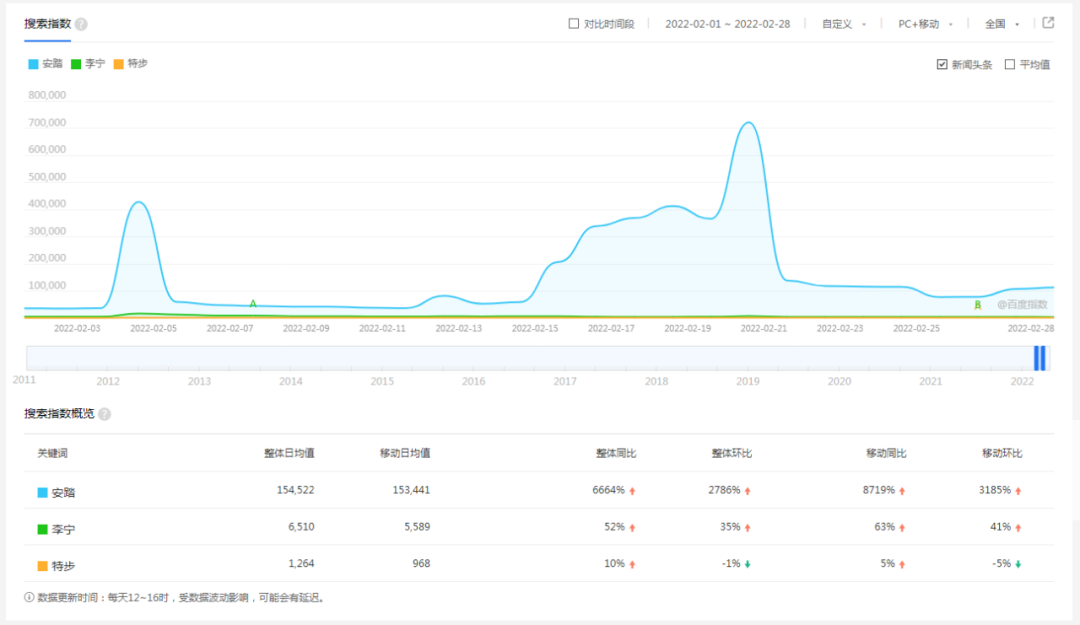Toggle the blue 安踏 legend swatch

tap(33, 64)
